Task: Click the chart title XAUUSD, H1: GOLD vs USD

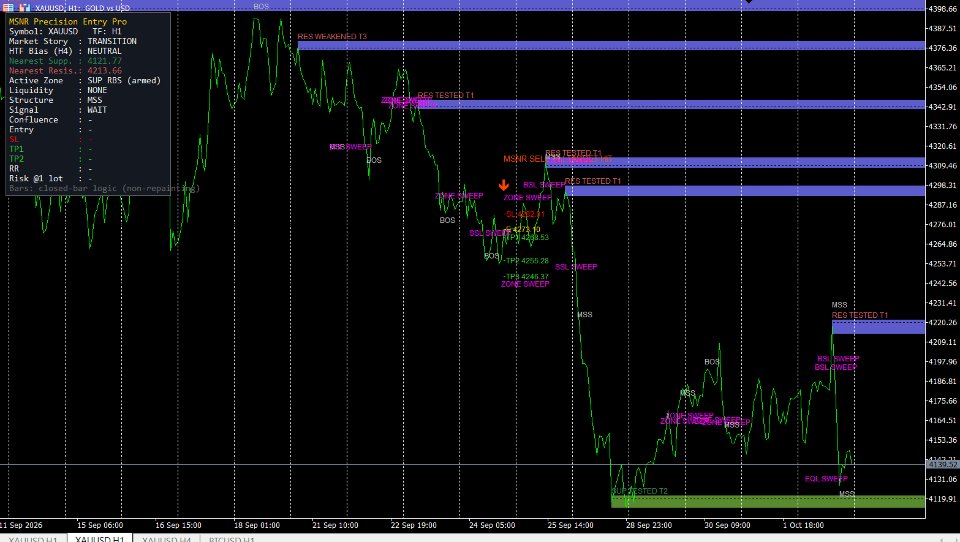Action: point(82,8)
